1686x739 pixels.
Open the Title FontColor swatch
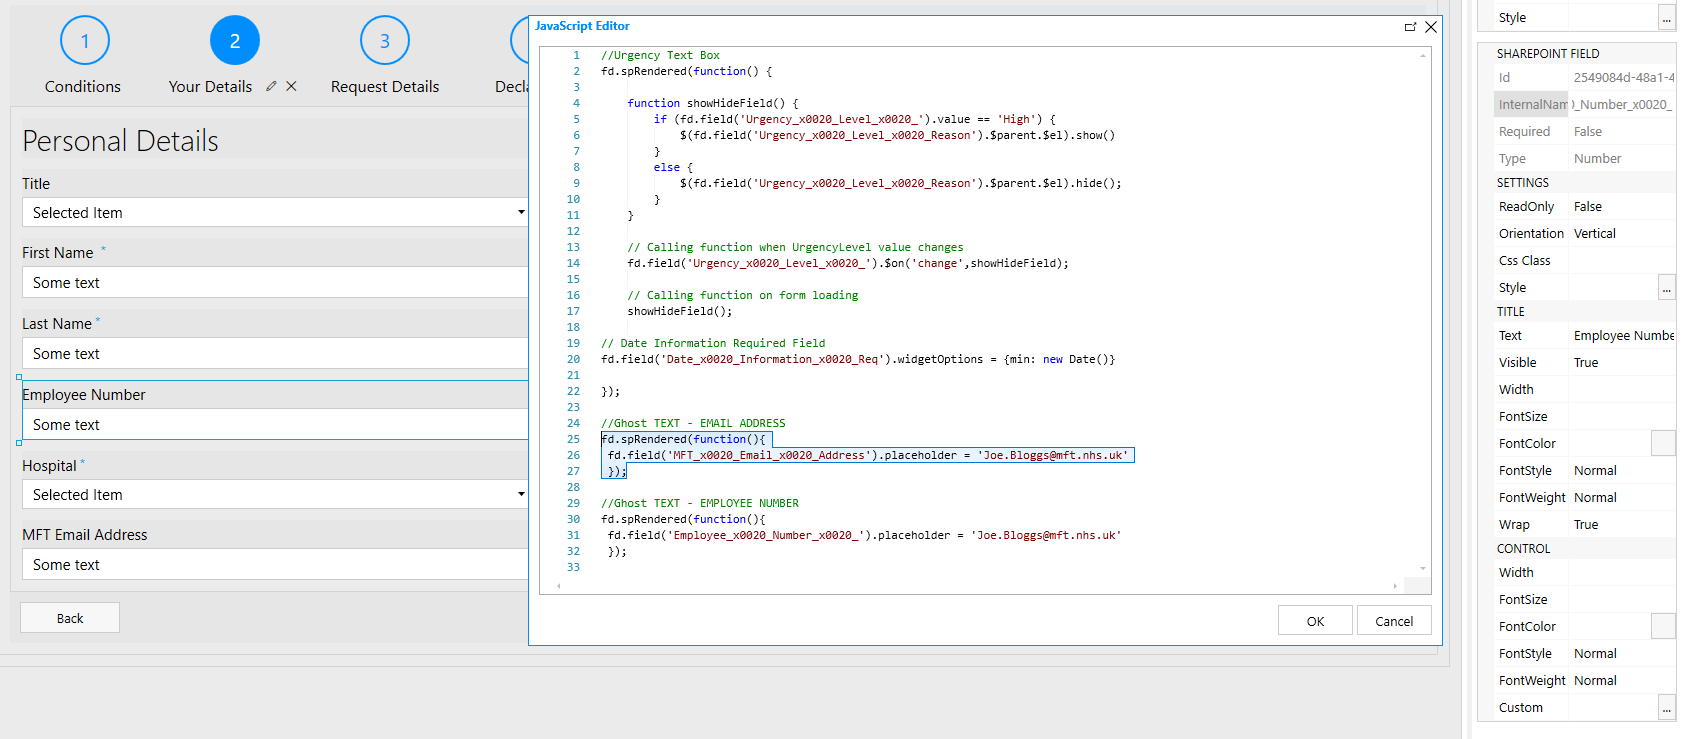[1662, 444]
